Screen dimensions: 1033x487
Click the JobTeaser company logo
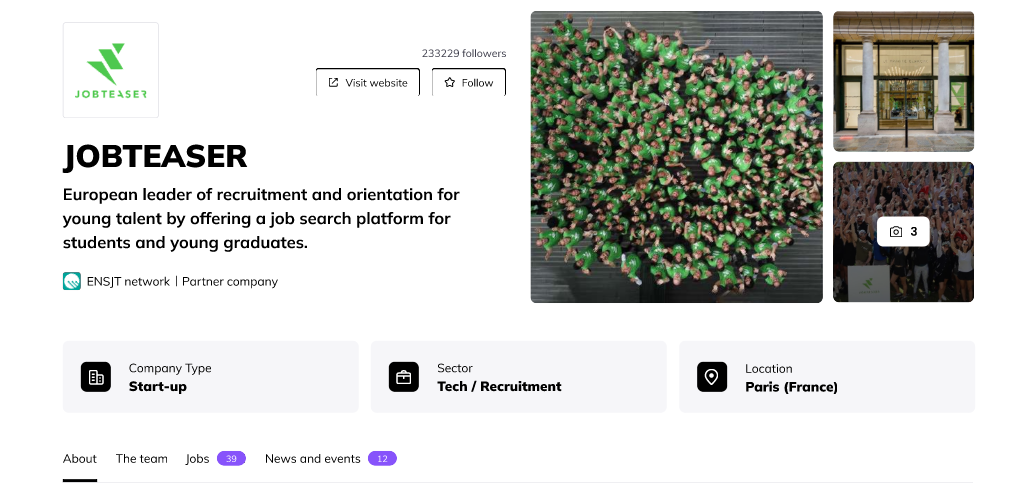(x=111, y=71)
